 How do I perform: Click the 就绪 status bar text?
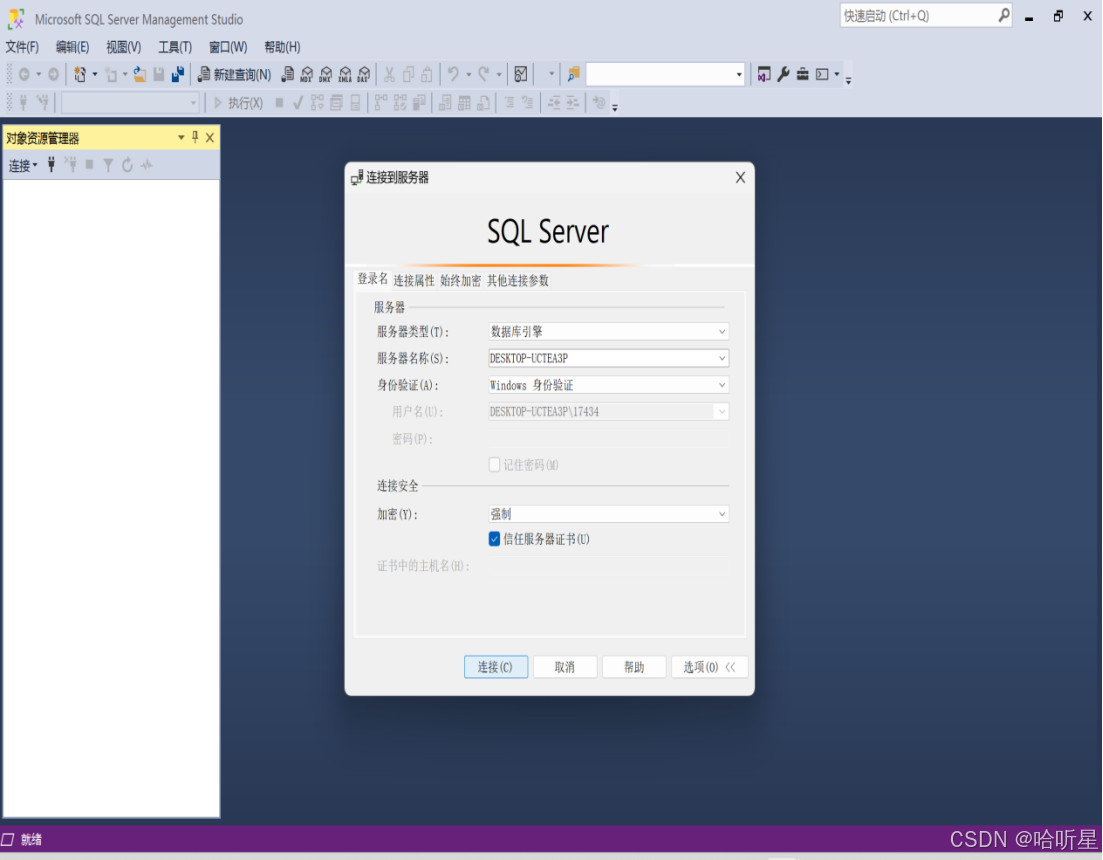point(31,839)
